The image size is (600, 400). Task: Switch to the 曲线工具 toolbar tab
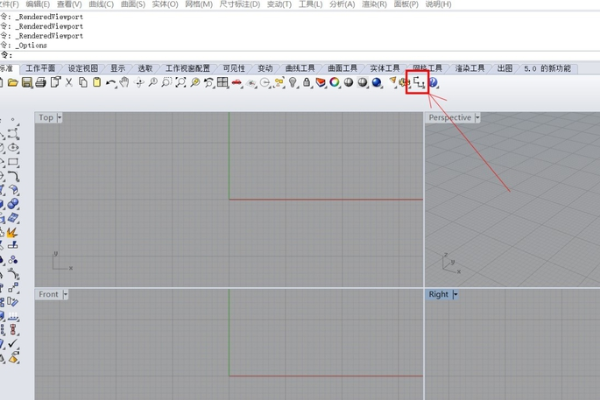300,68
